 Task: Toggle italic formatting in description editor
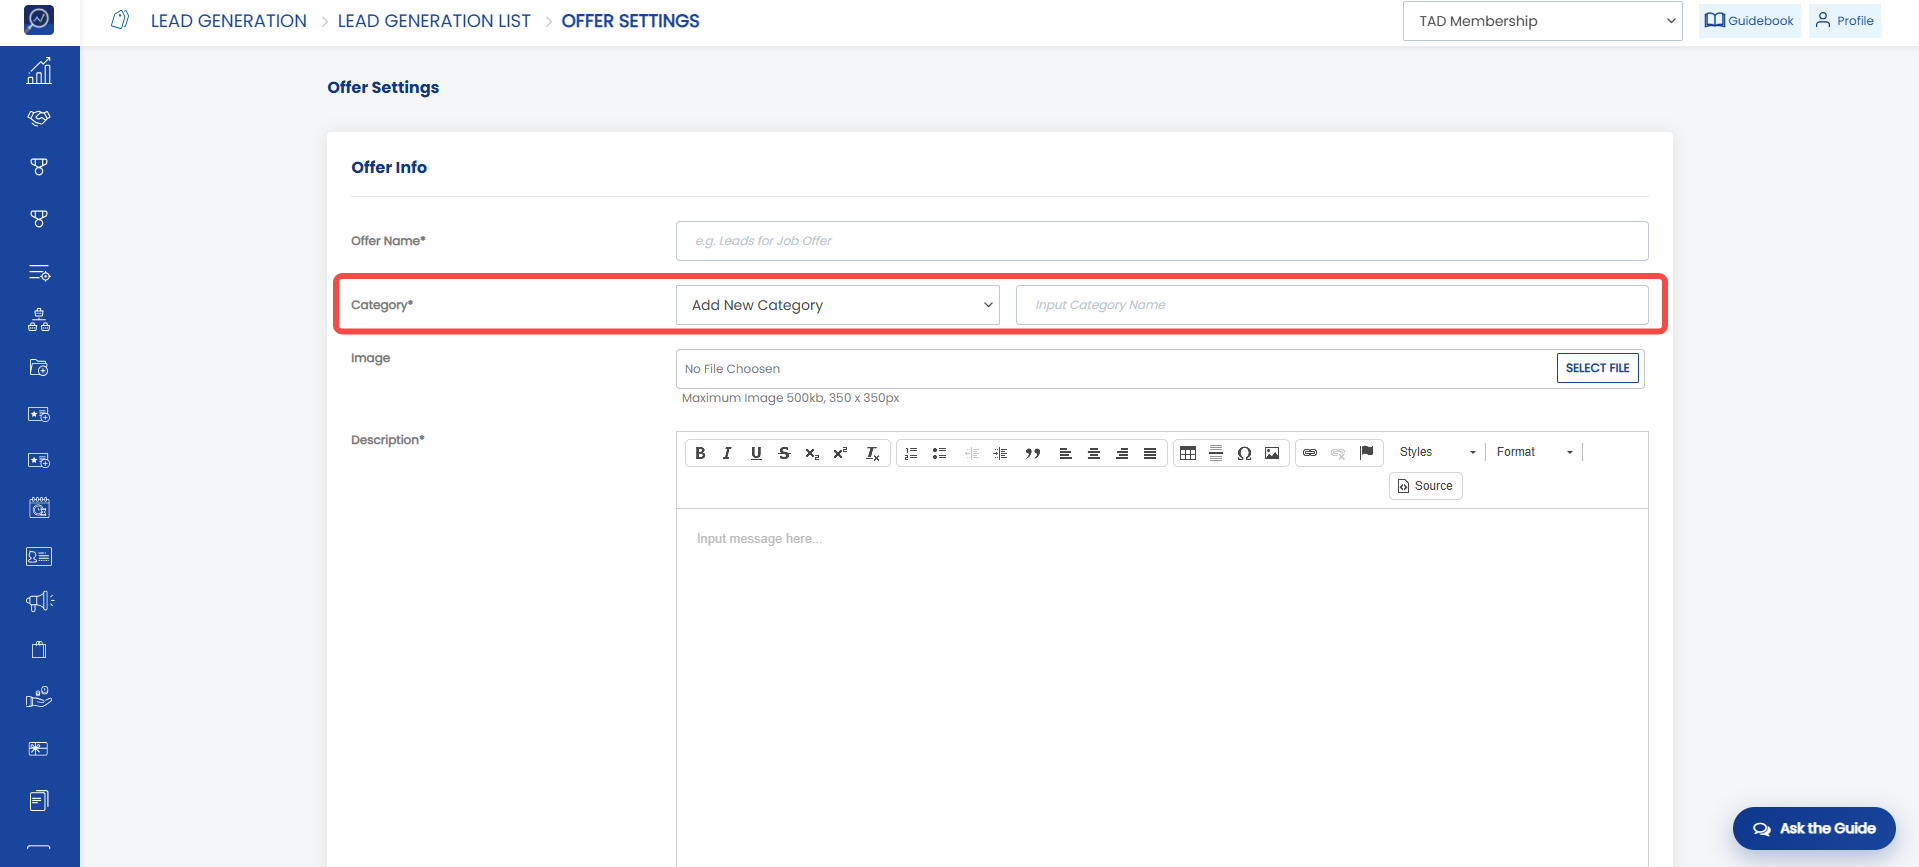click(727, 453)
